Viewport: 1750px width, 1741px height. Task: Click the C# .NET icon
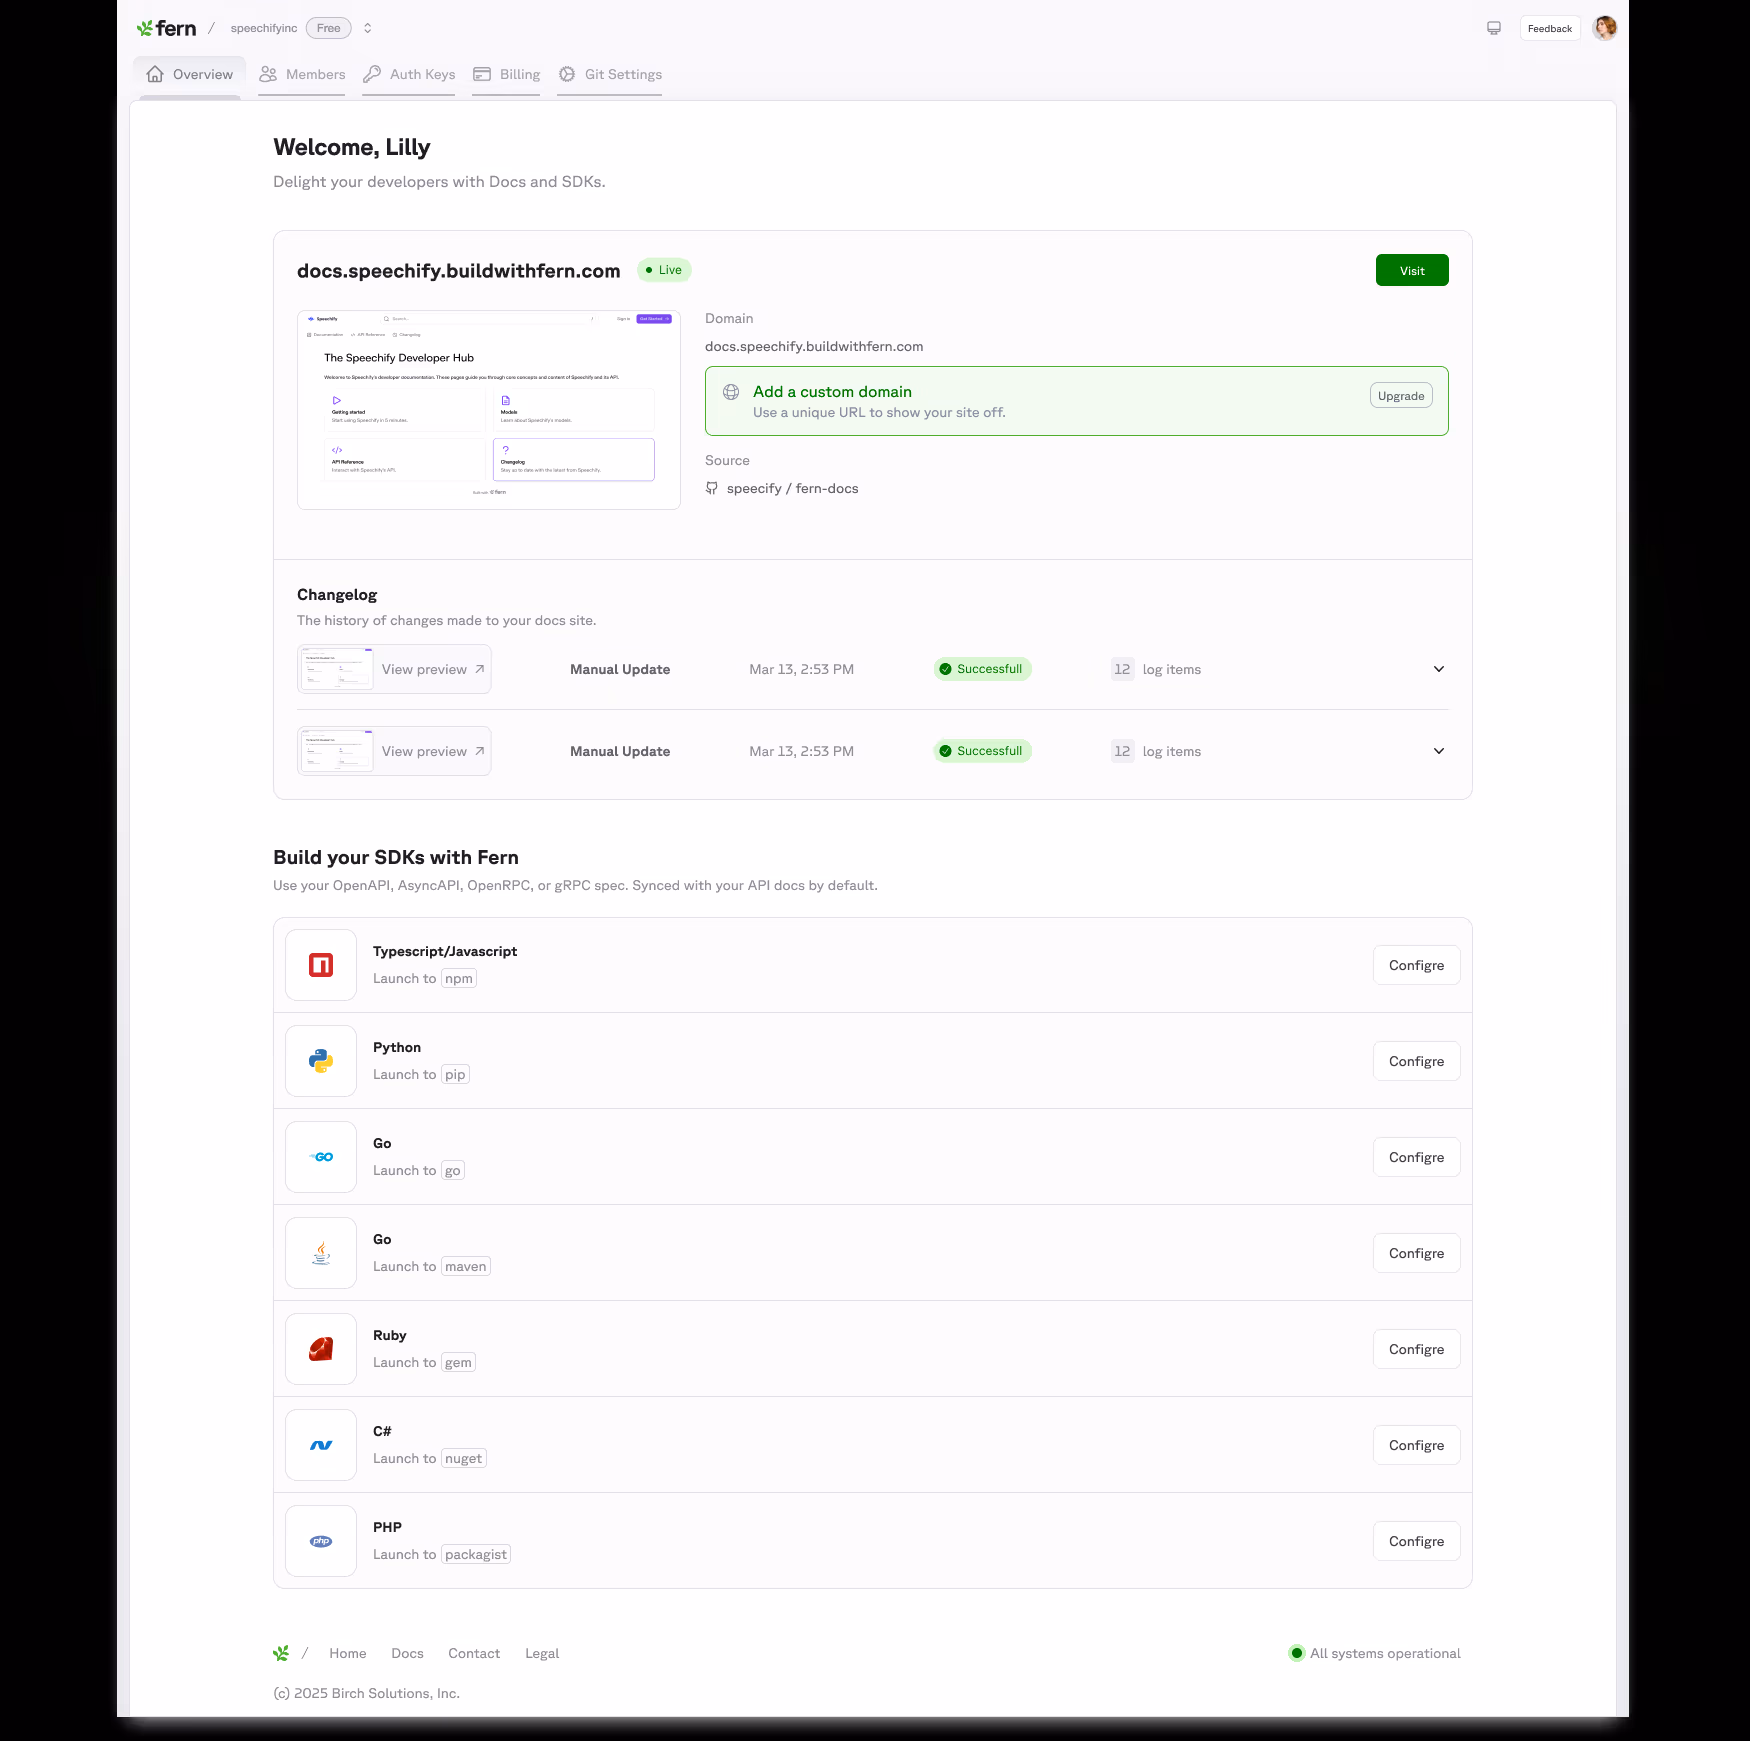[321, 1445]
